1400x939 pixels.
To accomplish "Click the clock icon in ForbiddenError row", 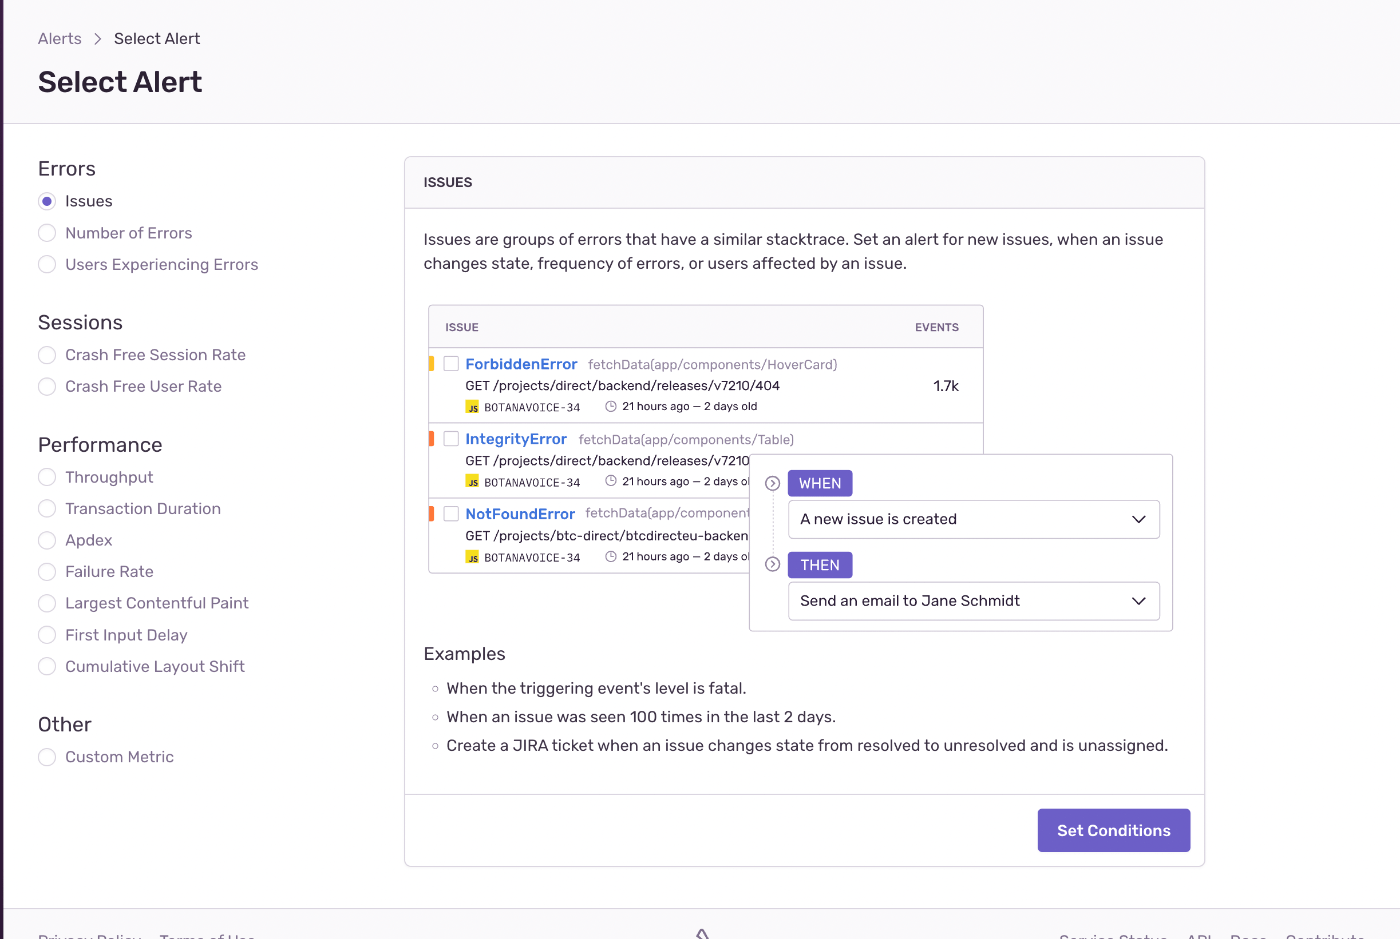I will [611, 407].
